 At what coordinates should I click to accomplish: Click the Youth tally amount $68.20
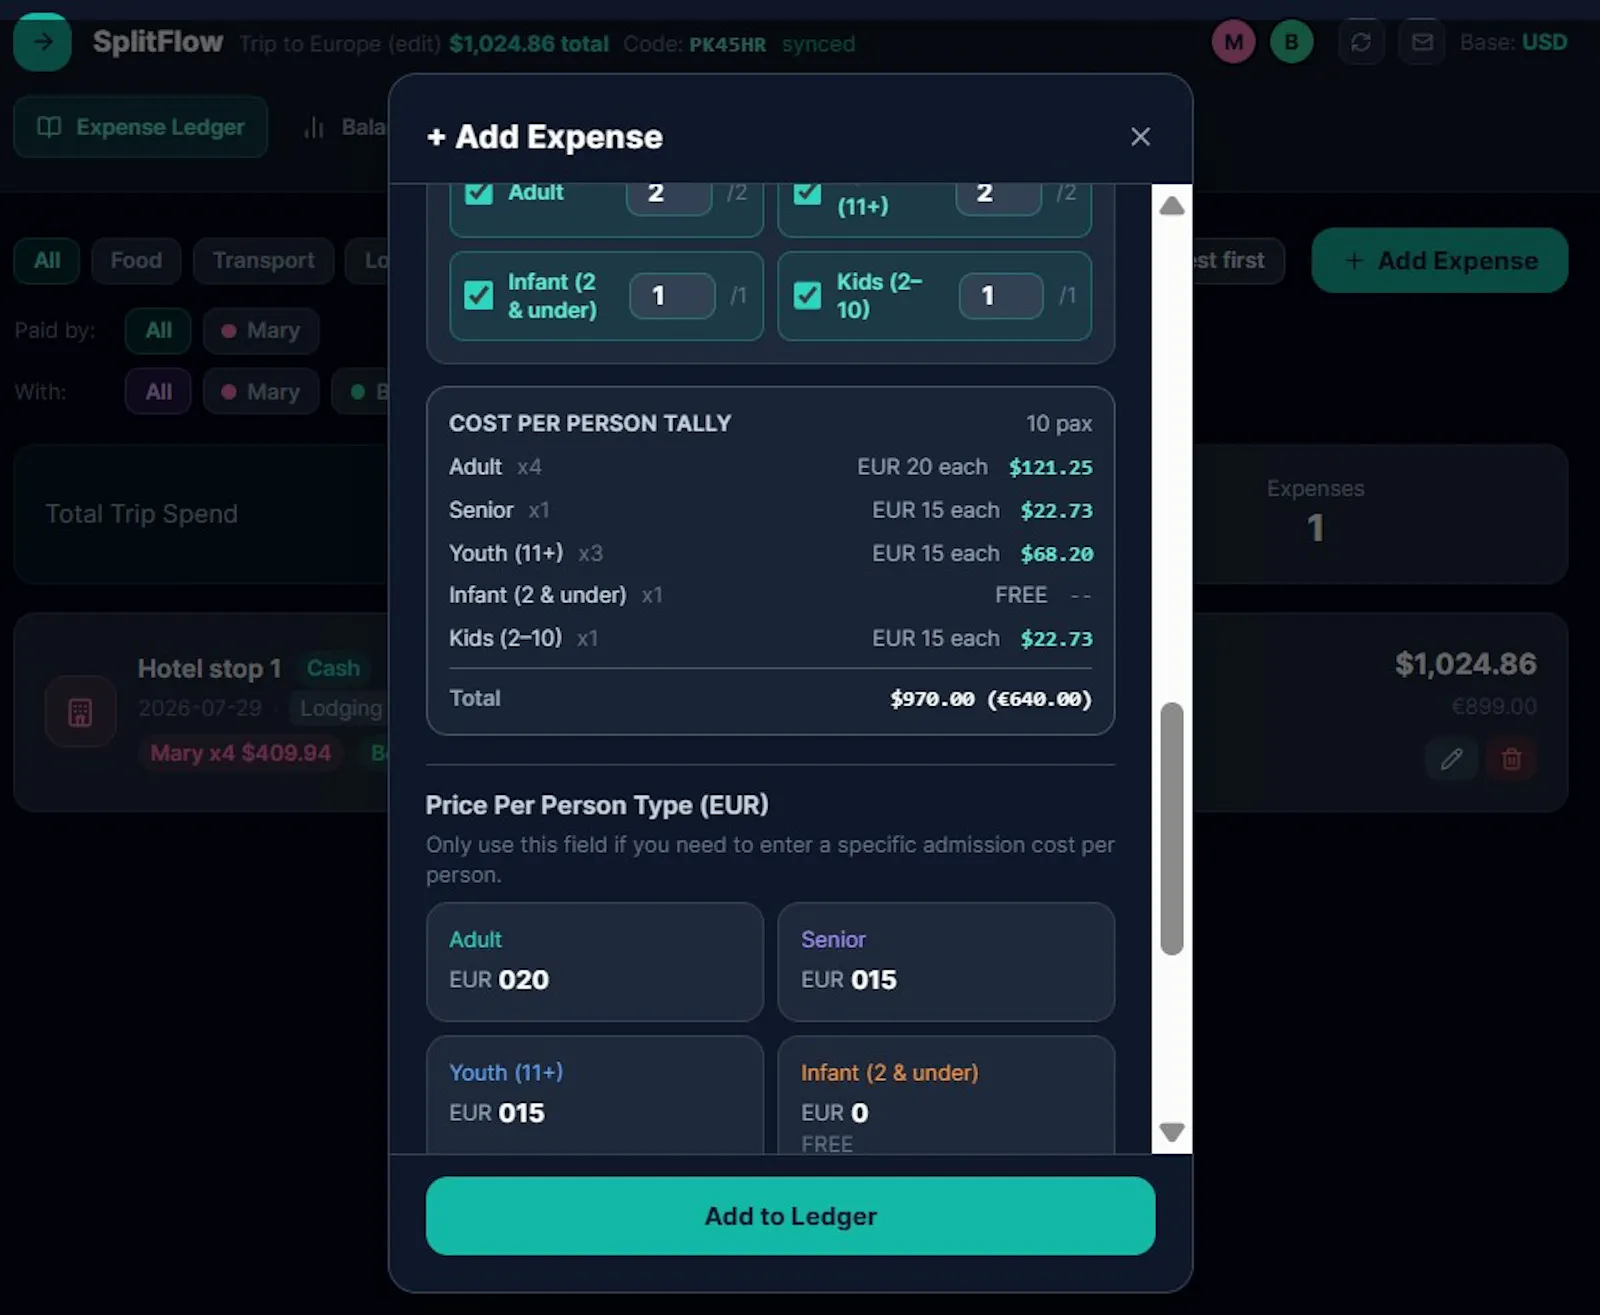[1056, 553]
